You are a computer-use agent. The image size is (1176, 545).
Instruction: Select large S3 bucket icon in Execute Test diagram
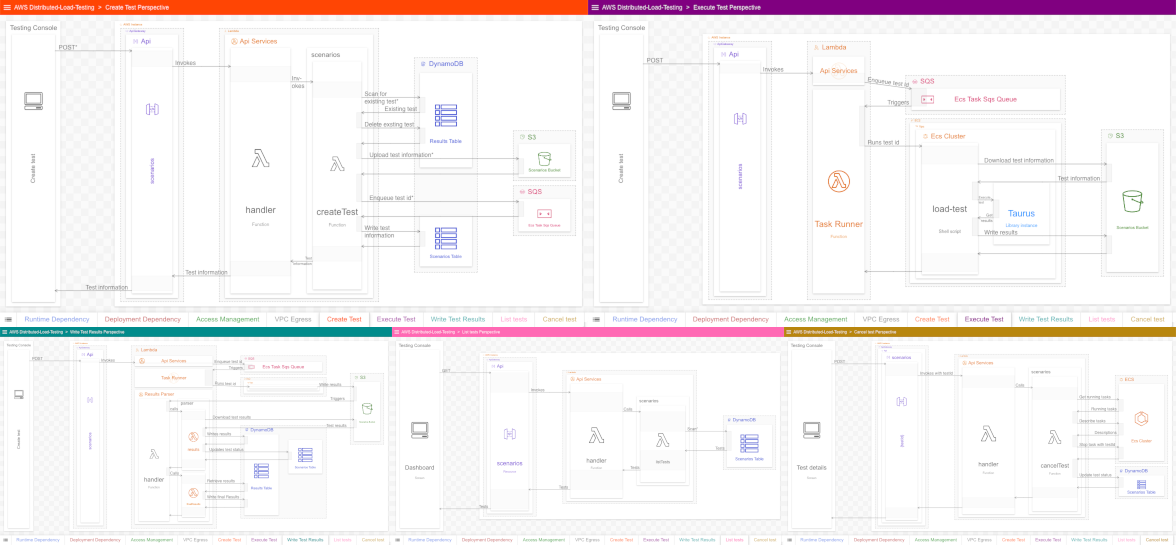pyautogui.click(x=1132, y=202)
